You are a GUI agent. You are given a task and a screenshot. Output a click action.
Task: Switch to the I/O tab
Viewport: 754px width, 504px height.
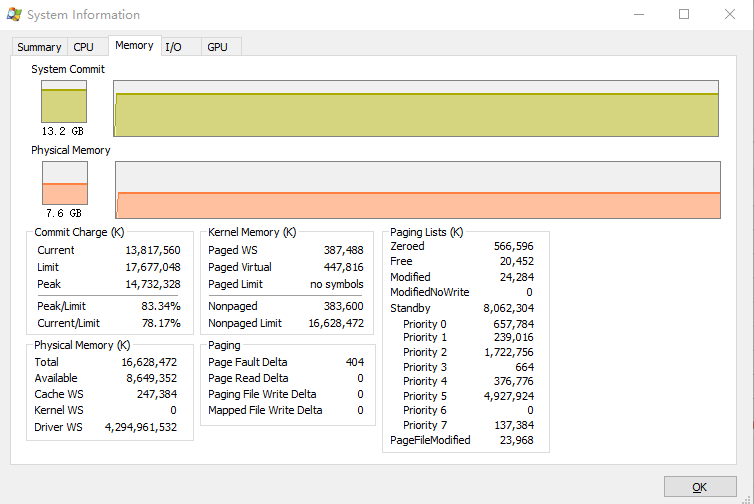pos(174,47)
